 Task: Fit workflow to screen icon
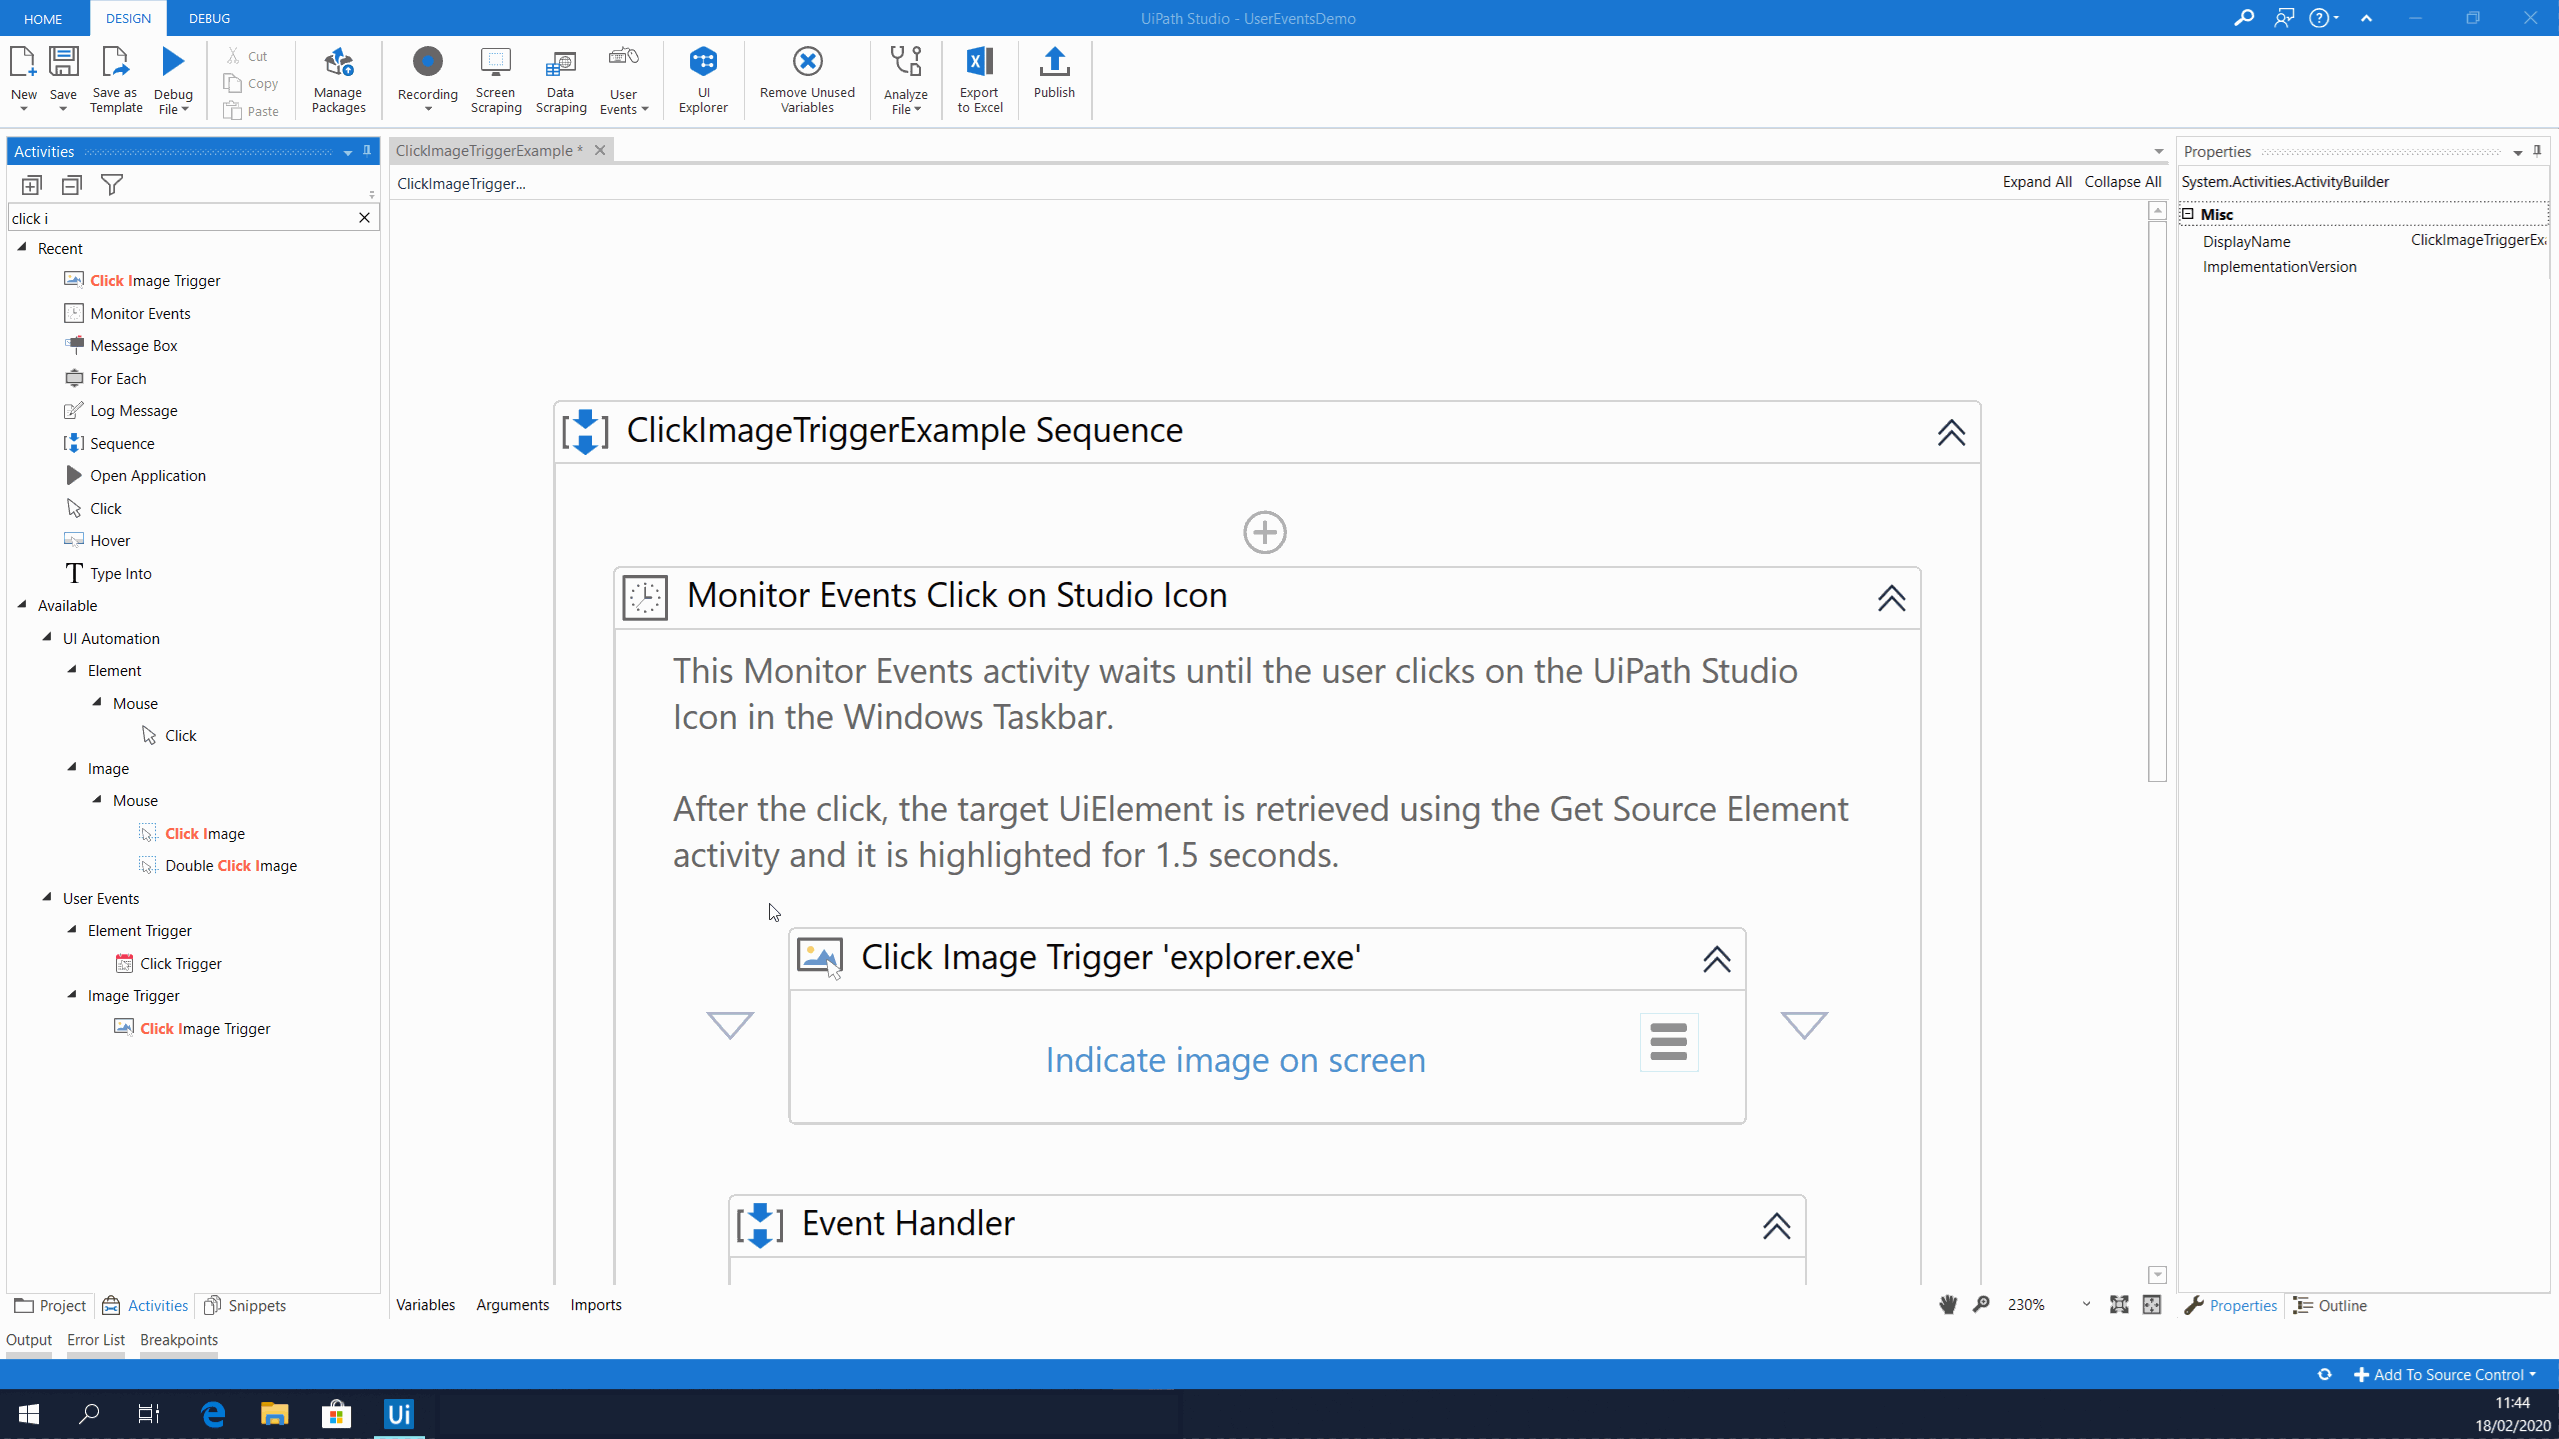click(2118, 1304)
